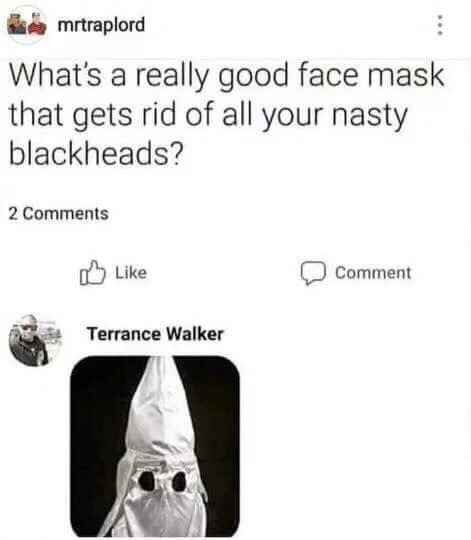Image resolution: width=471 pixels, height=540 pixels.
Task: Show more options via vertical dots
Action: pos(440,25)
